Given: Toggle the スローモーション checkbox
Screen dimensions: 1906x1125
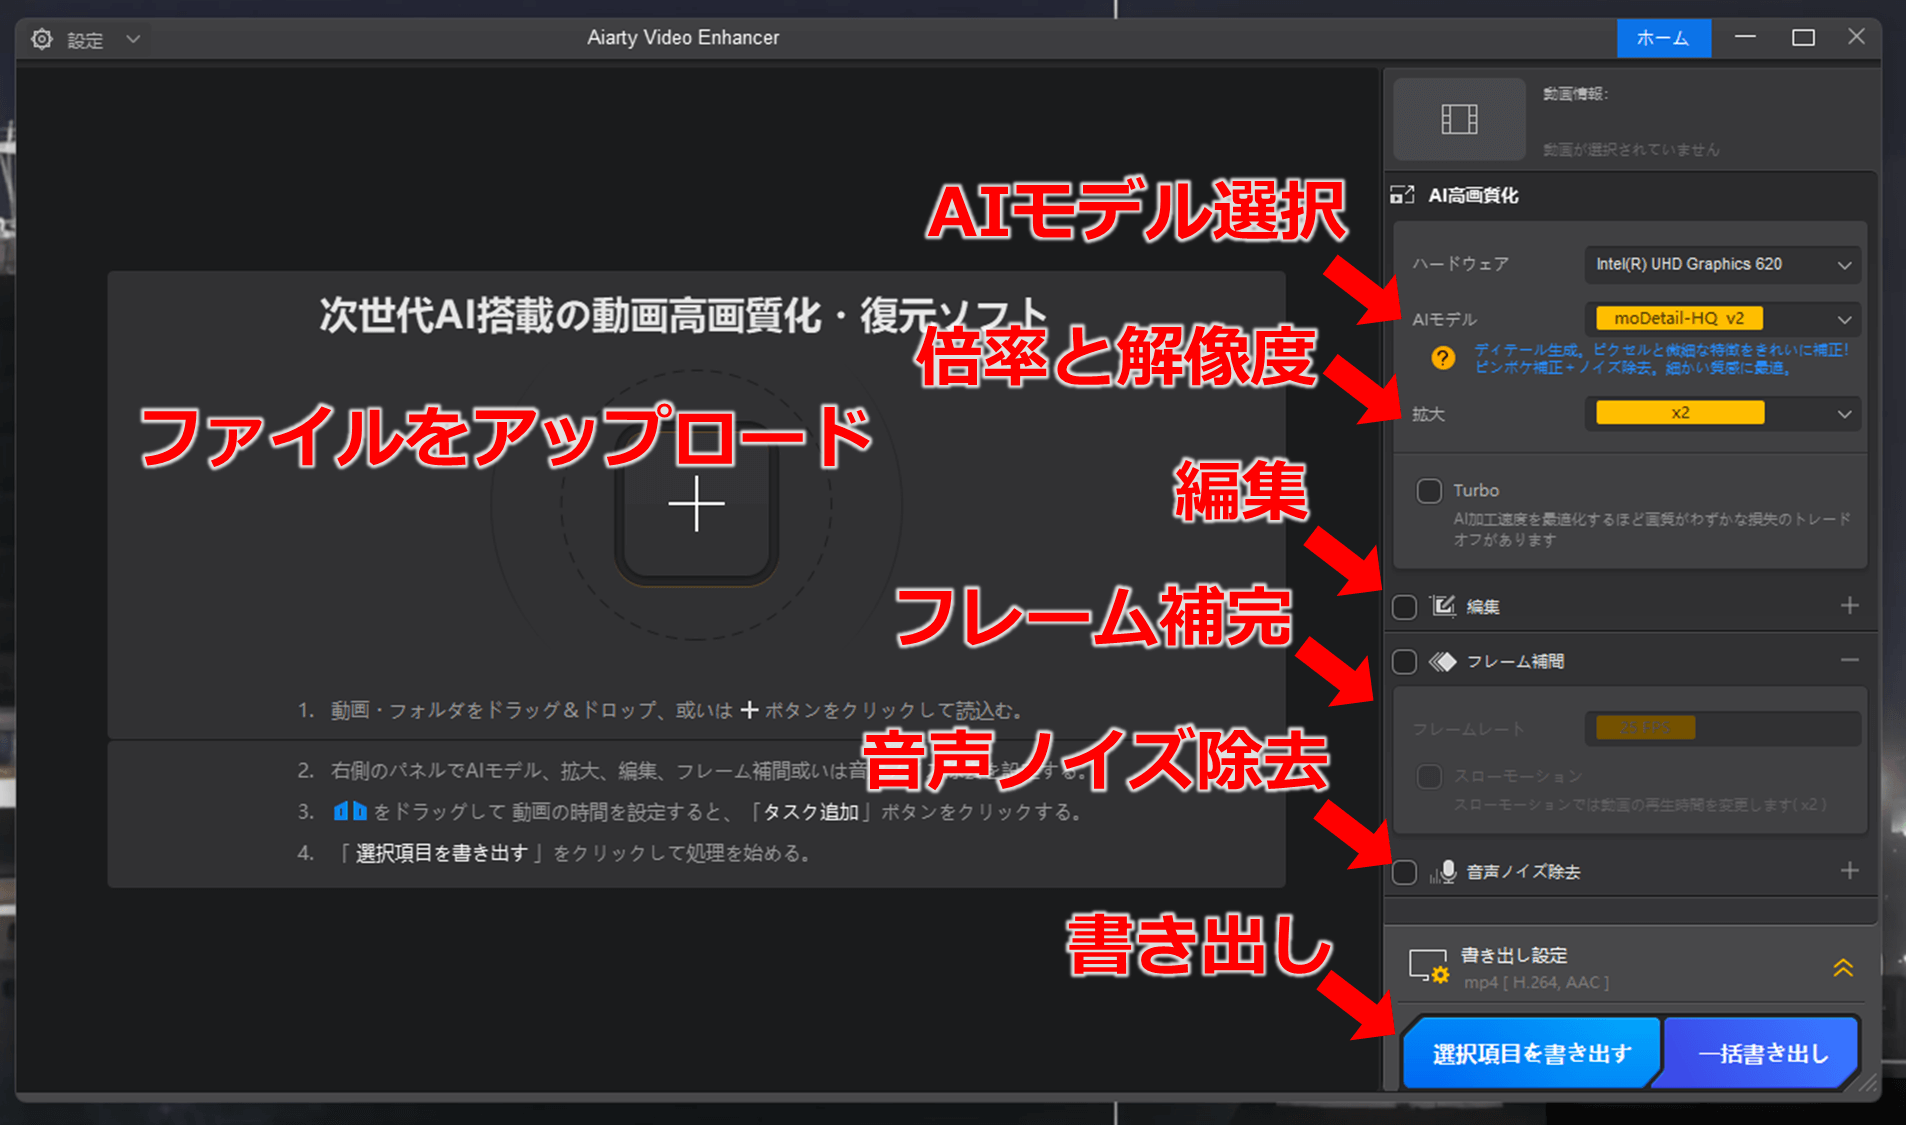Looking at the screenshot, I should click(1429, 777).
